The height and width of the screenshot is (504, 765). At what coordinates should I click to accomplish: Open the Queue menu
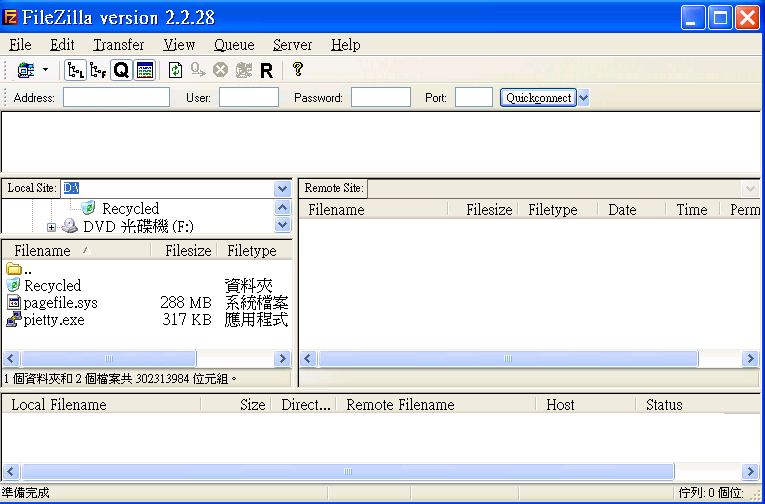[234, 45]
